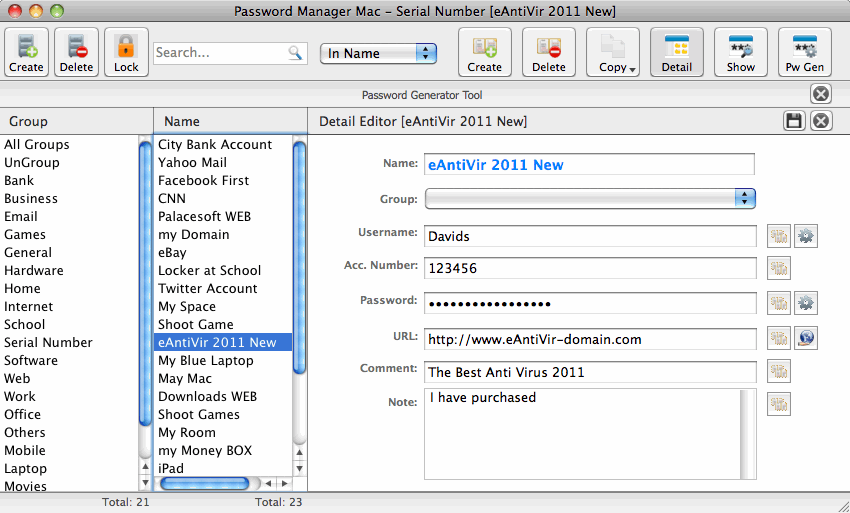The width and height of the screenshot is (850, 513).
Task: Copy the Username field value
Action: (778, 236)
